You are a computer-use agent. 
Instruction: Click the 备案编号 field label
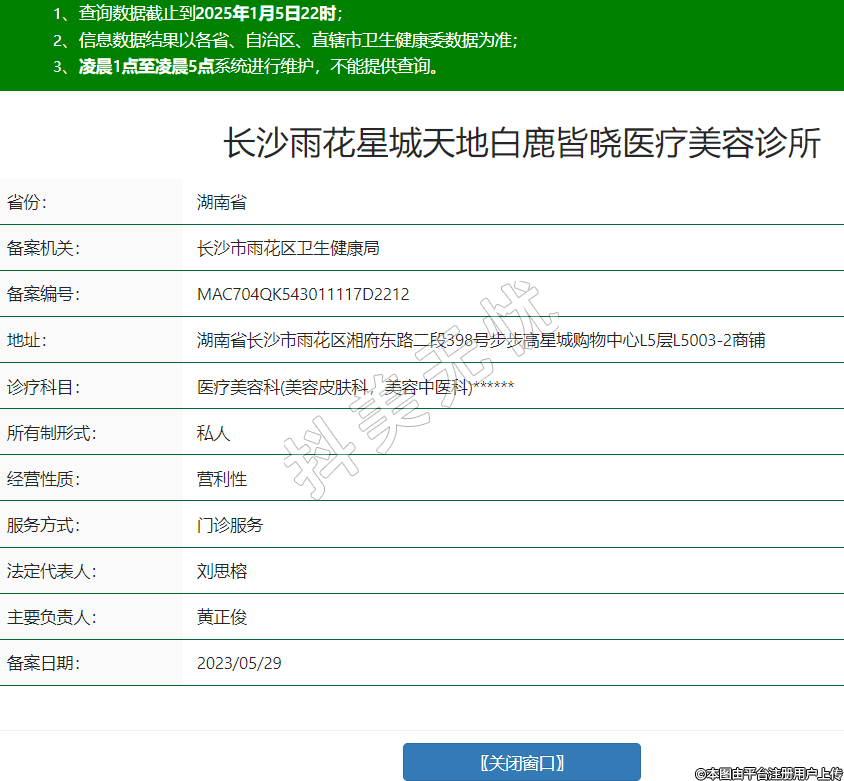tap(43, 294)
